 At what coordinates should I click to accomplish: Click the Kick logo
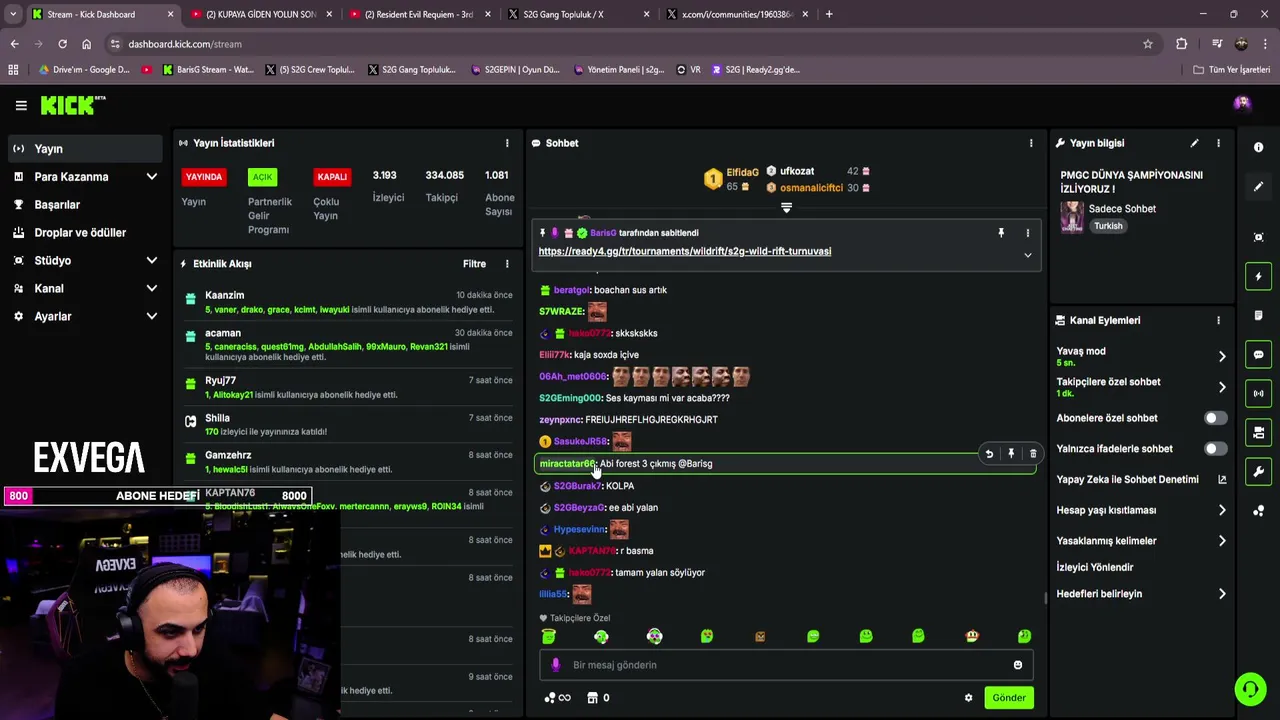72,105
